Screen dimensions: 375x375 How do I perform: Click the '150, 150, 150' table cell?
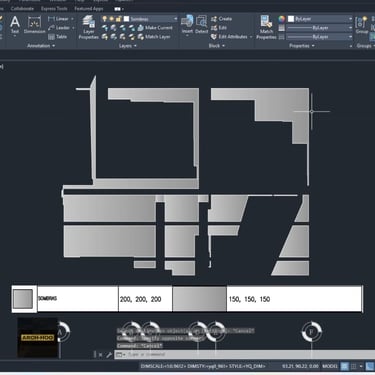294,299
